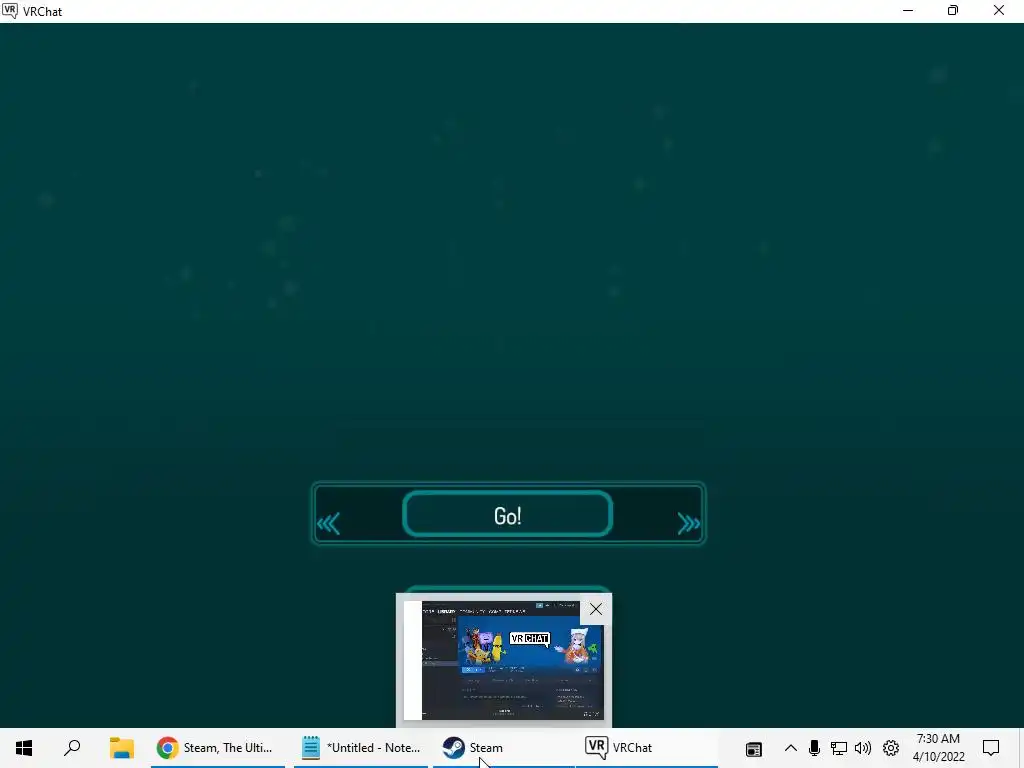
Task: Open the volume speaker tray icon
Action: pos(863,748)
